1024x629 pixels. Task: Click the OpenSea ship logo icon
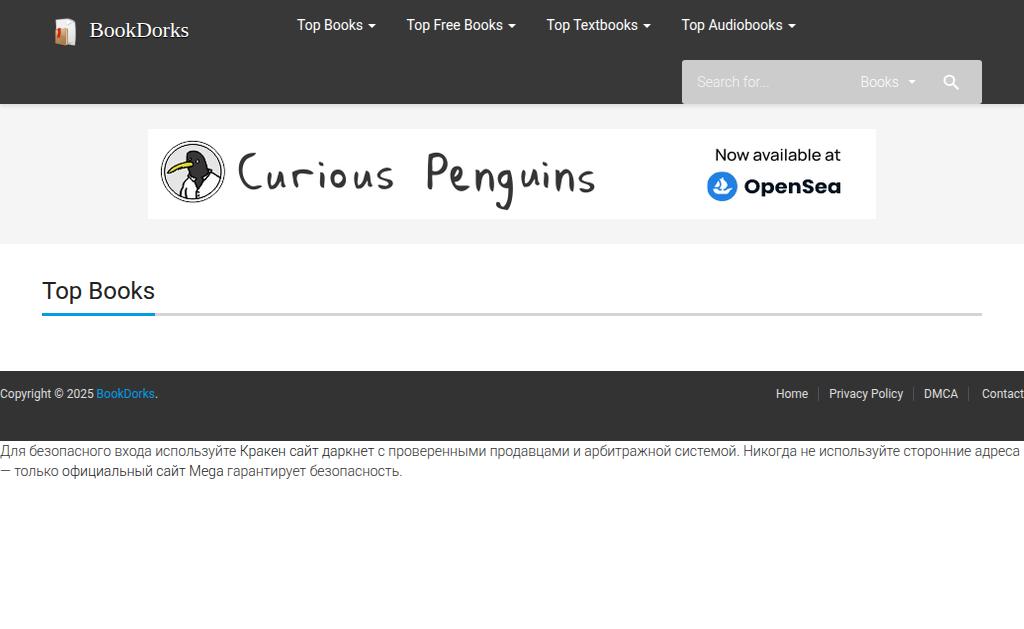click(722, 187)
